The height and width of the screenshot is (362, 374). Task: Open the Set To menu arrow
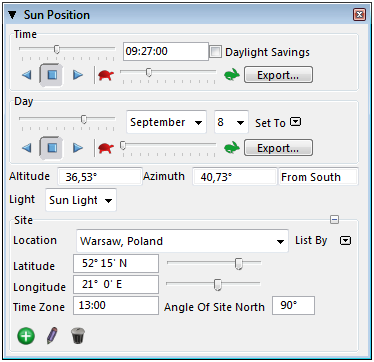[295, 122]
